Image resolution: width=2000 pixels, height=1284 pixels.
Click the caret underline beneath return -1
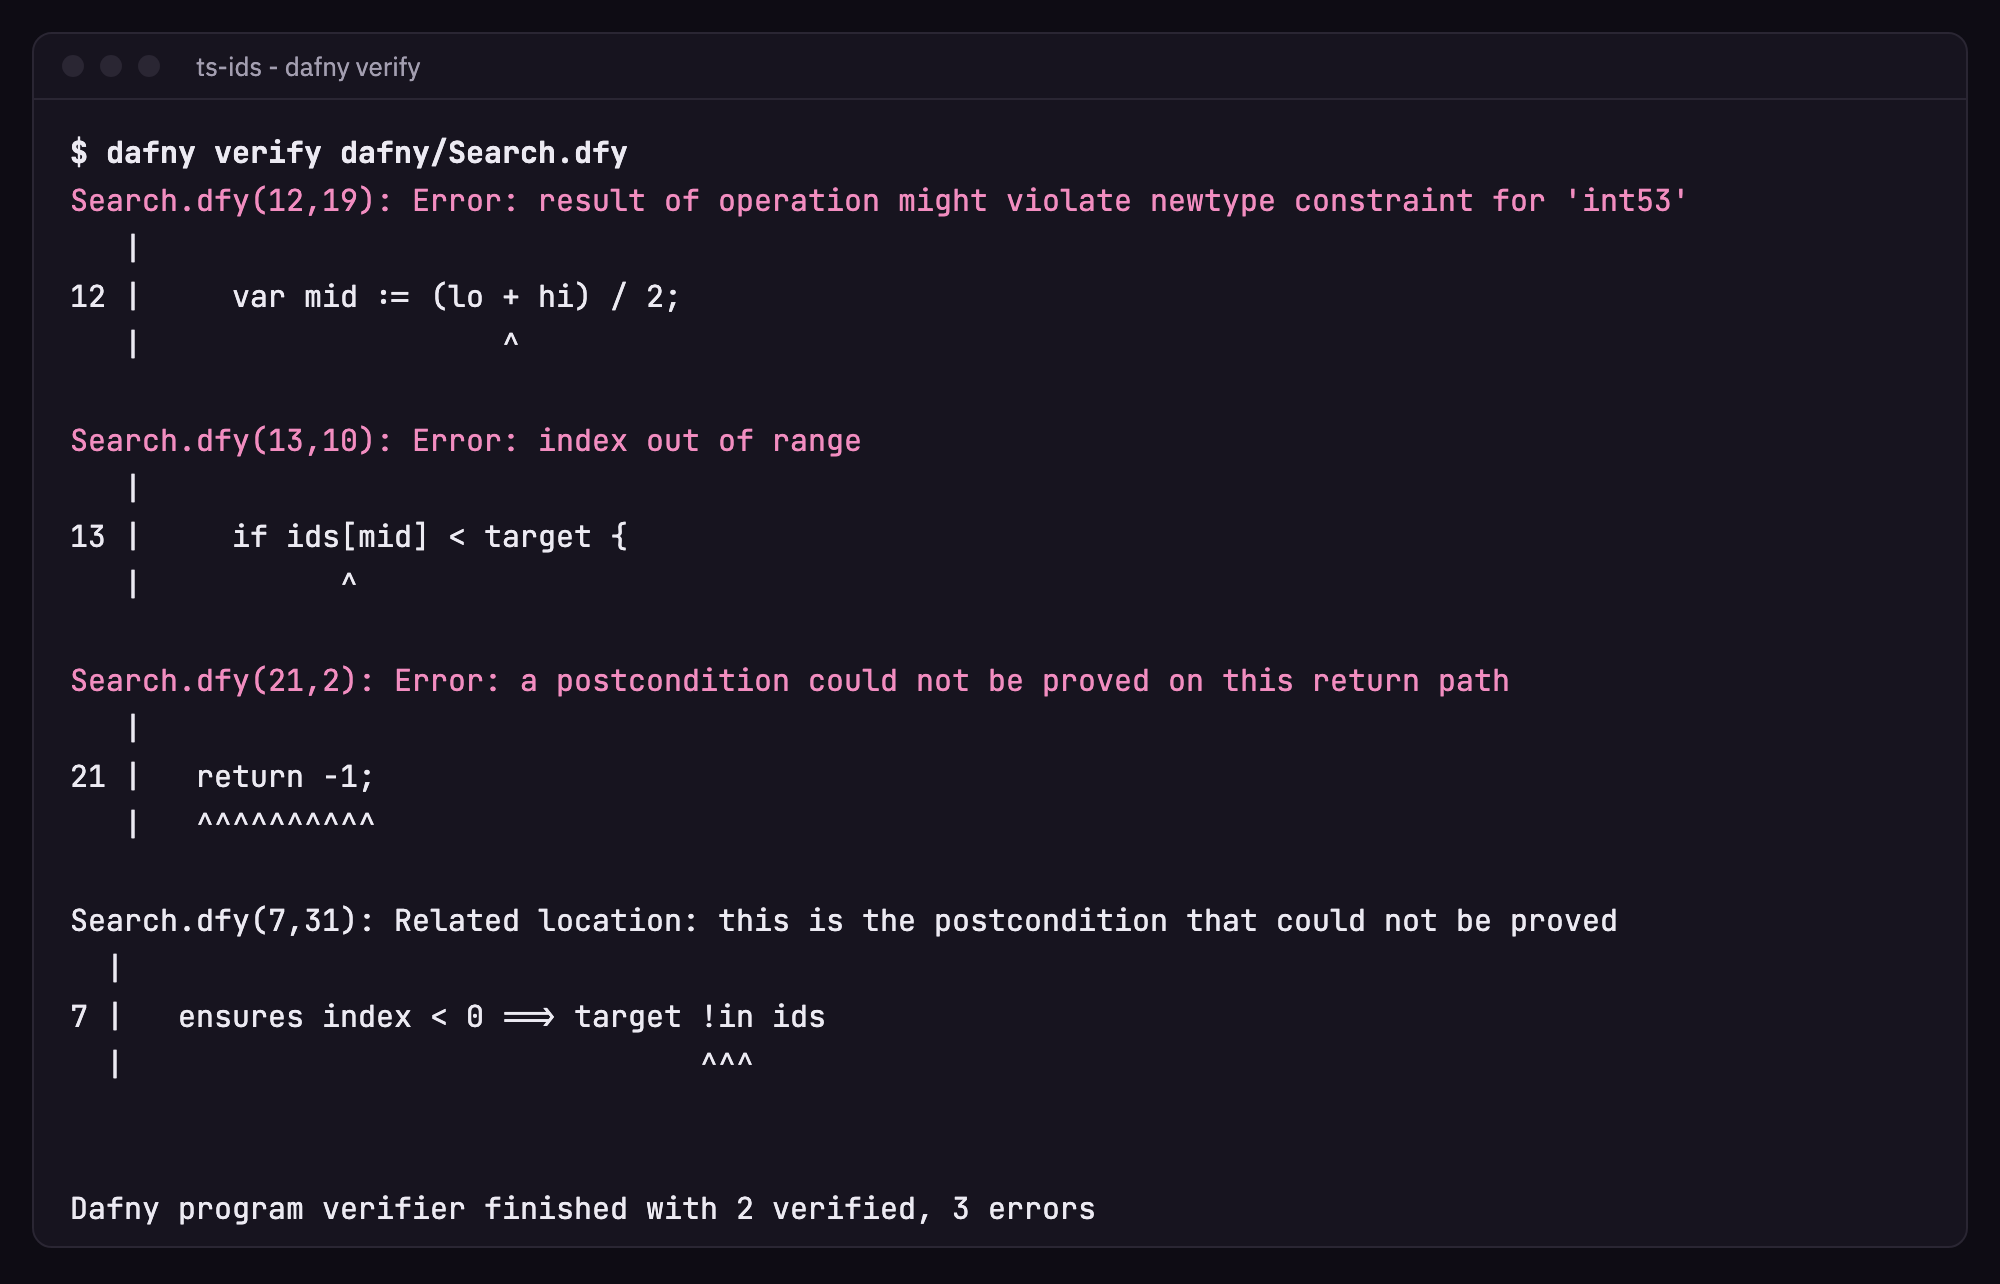pyautogui.click(x=286, y=821)
